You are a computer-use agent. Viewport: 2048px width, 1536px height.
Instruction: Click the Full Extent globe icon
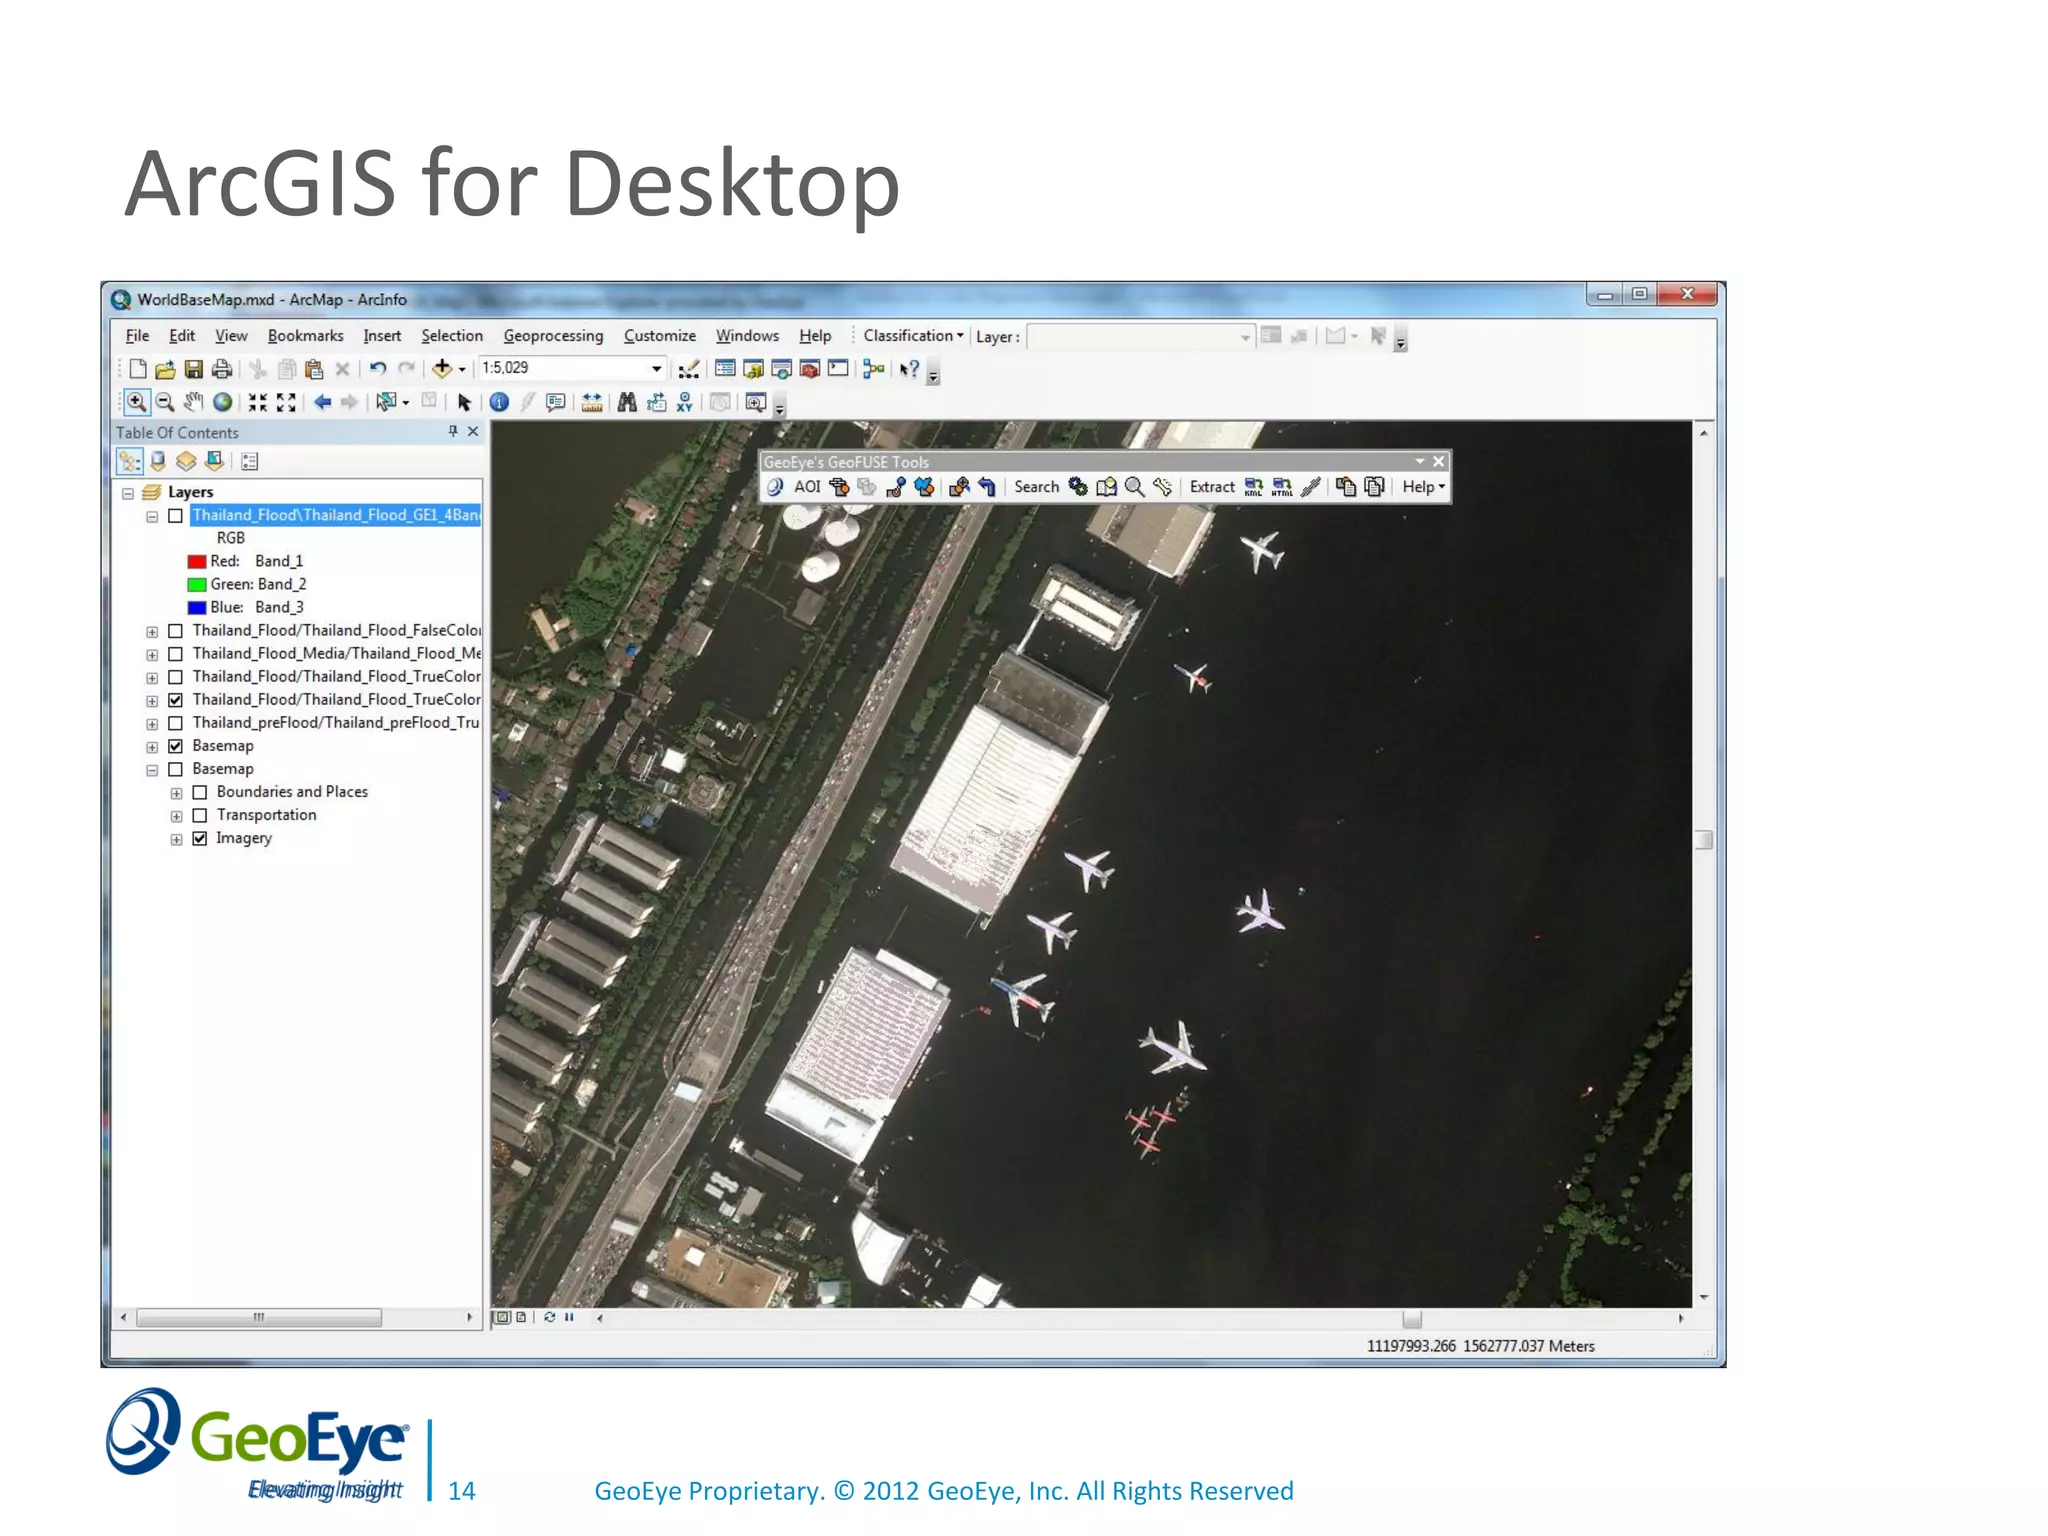point(223,402)
